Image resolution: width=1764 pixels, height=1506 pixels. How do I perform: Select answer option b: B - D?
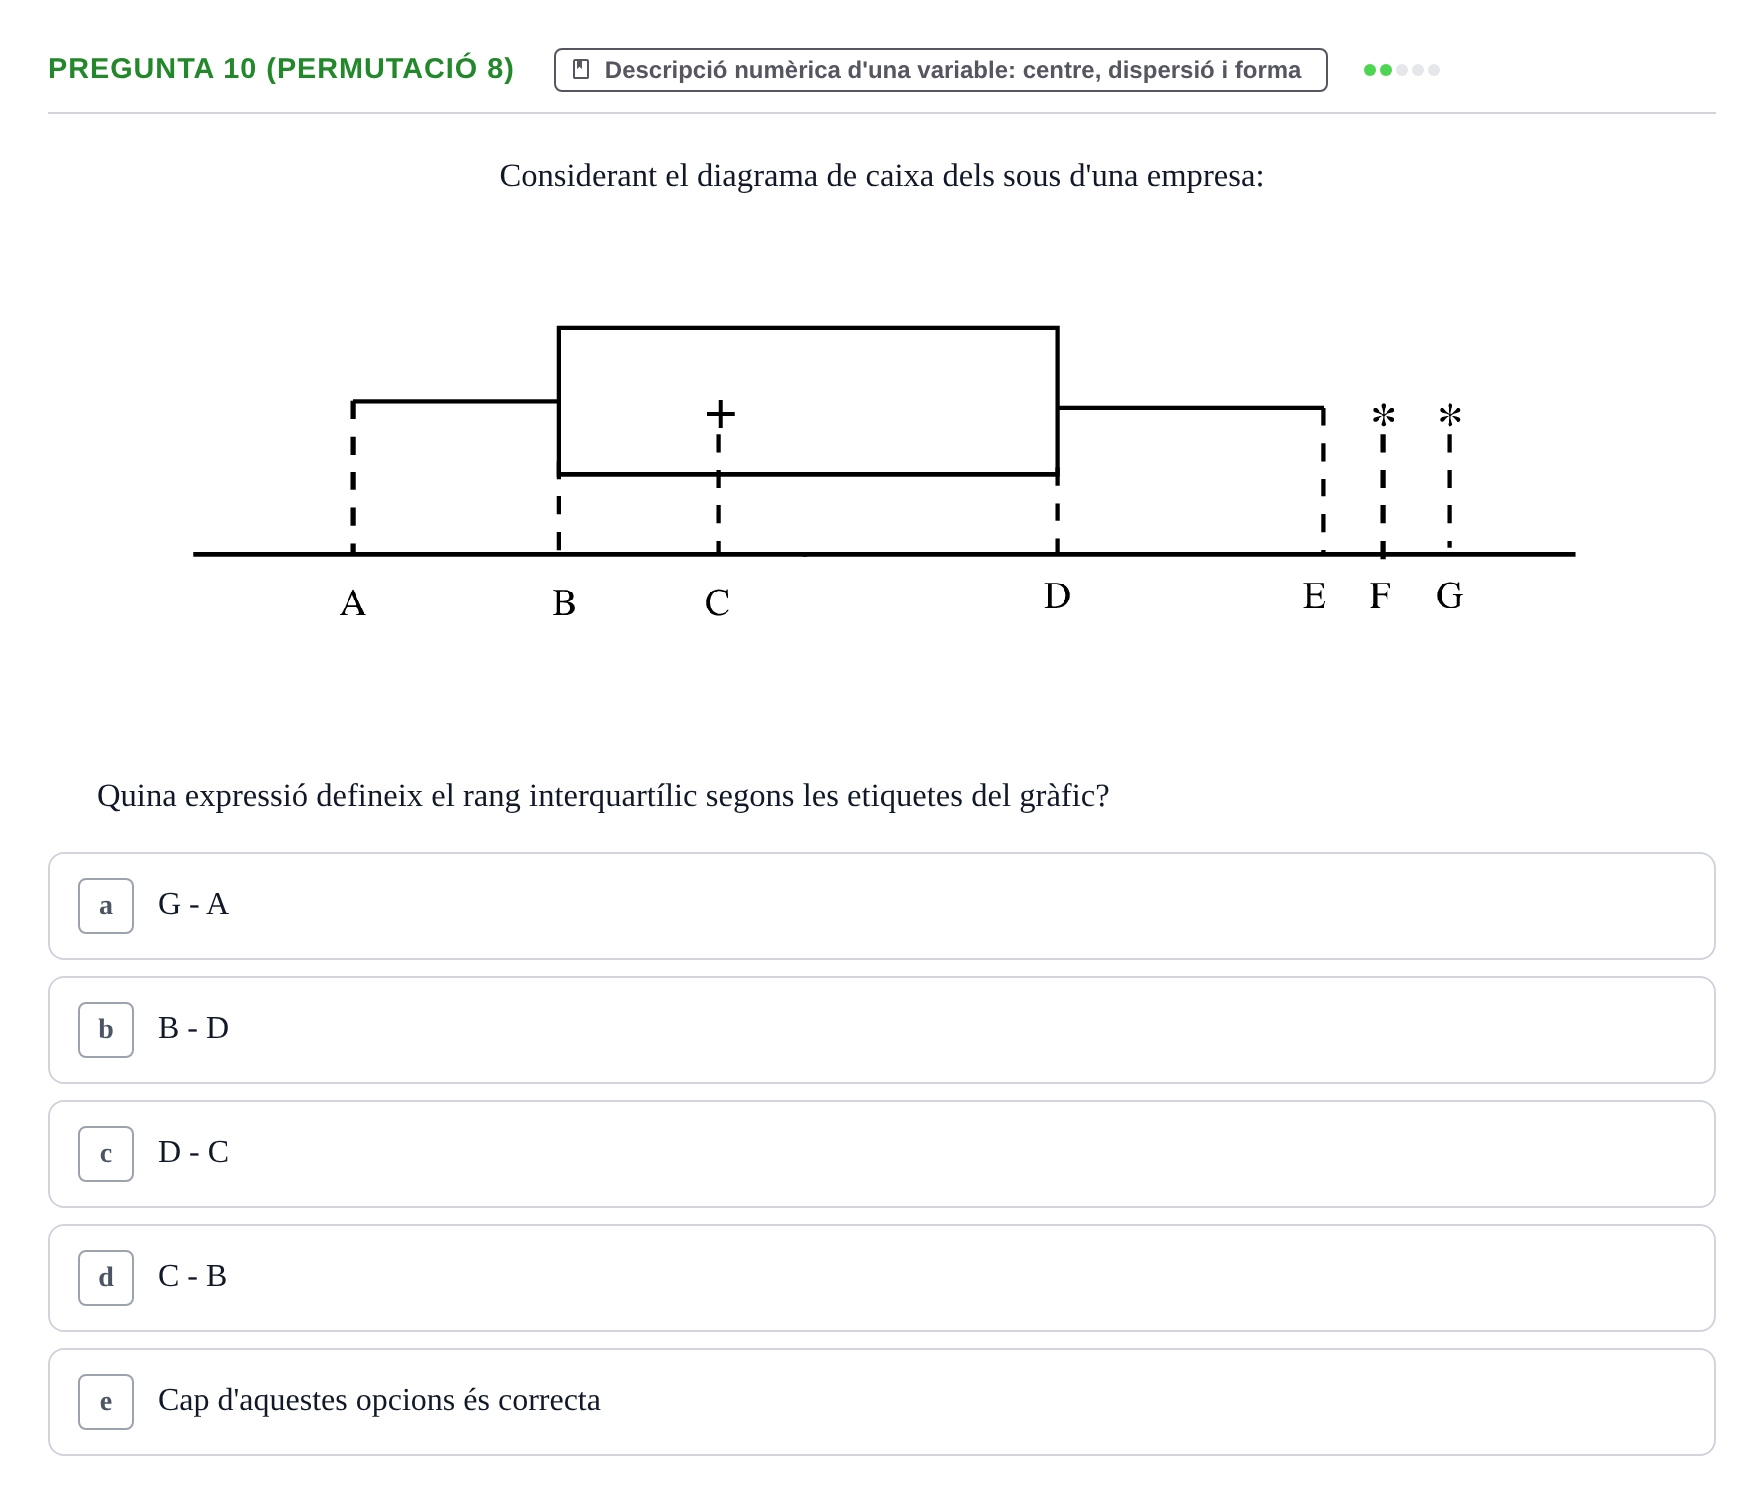(881, 1030)
